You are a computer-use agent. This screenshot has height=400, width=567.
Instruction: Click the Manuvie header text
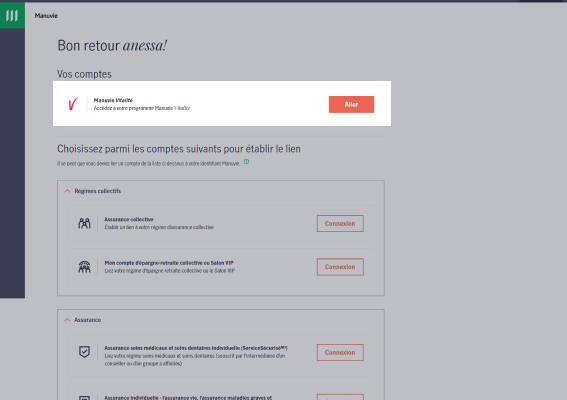click(46, 16)
